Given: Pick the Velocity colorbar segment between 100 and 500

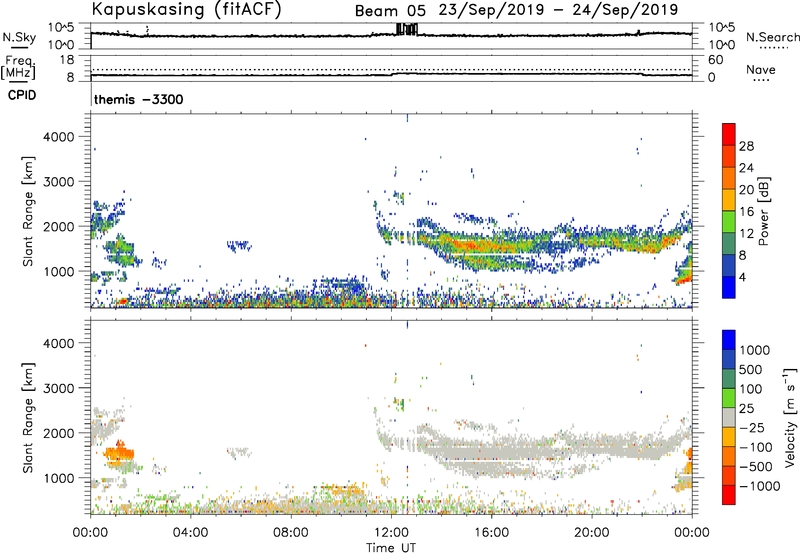Looking at the screenshot, I should tap(729, 379).
